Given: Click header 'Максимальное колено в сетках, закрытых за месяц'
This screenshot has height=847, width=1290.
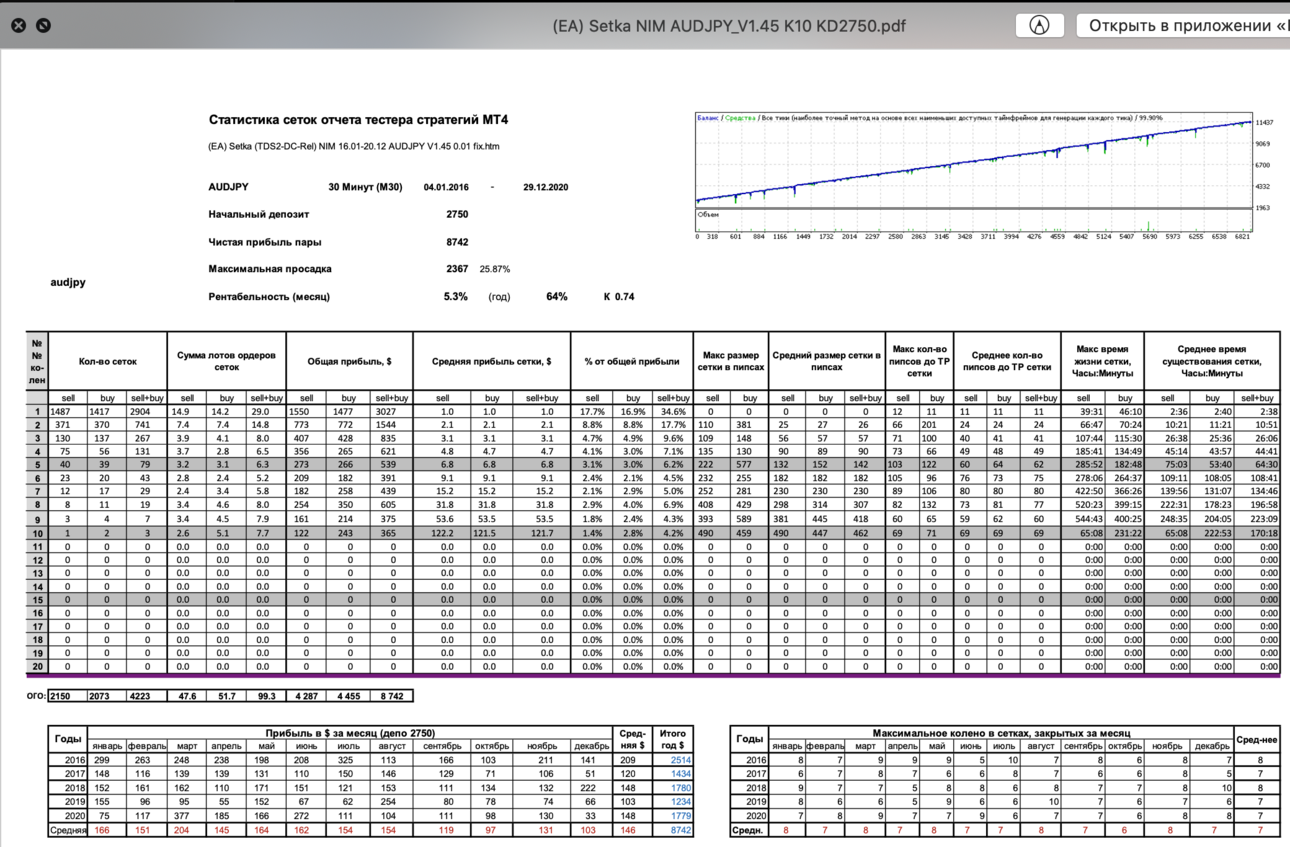Looking at the screenshot, I should [1002, 733].
